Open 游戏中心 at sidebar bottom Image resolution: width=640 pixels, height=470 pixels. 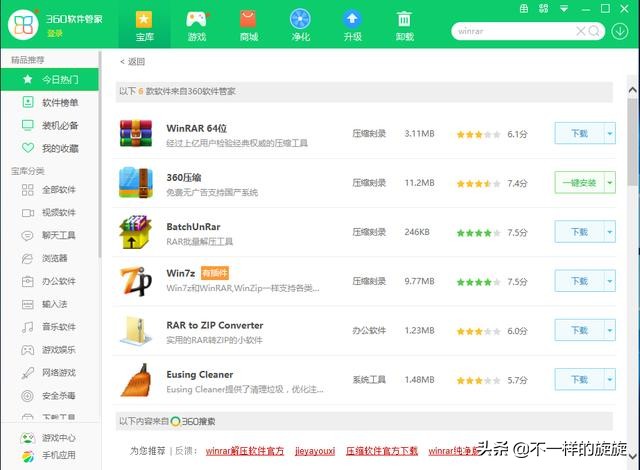48,438
